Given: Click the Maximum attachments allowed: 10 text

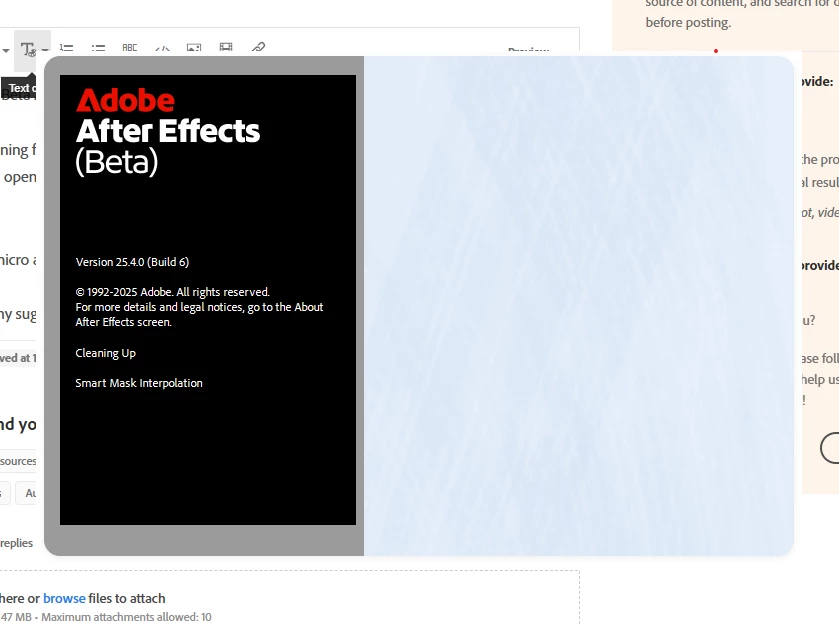Looking at the screenshot, I should 126,617.
